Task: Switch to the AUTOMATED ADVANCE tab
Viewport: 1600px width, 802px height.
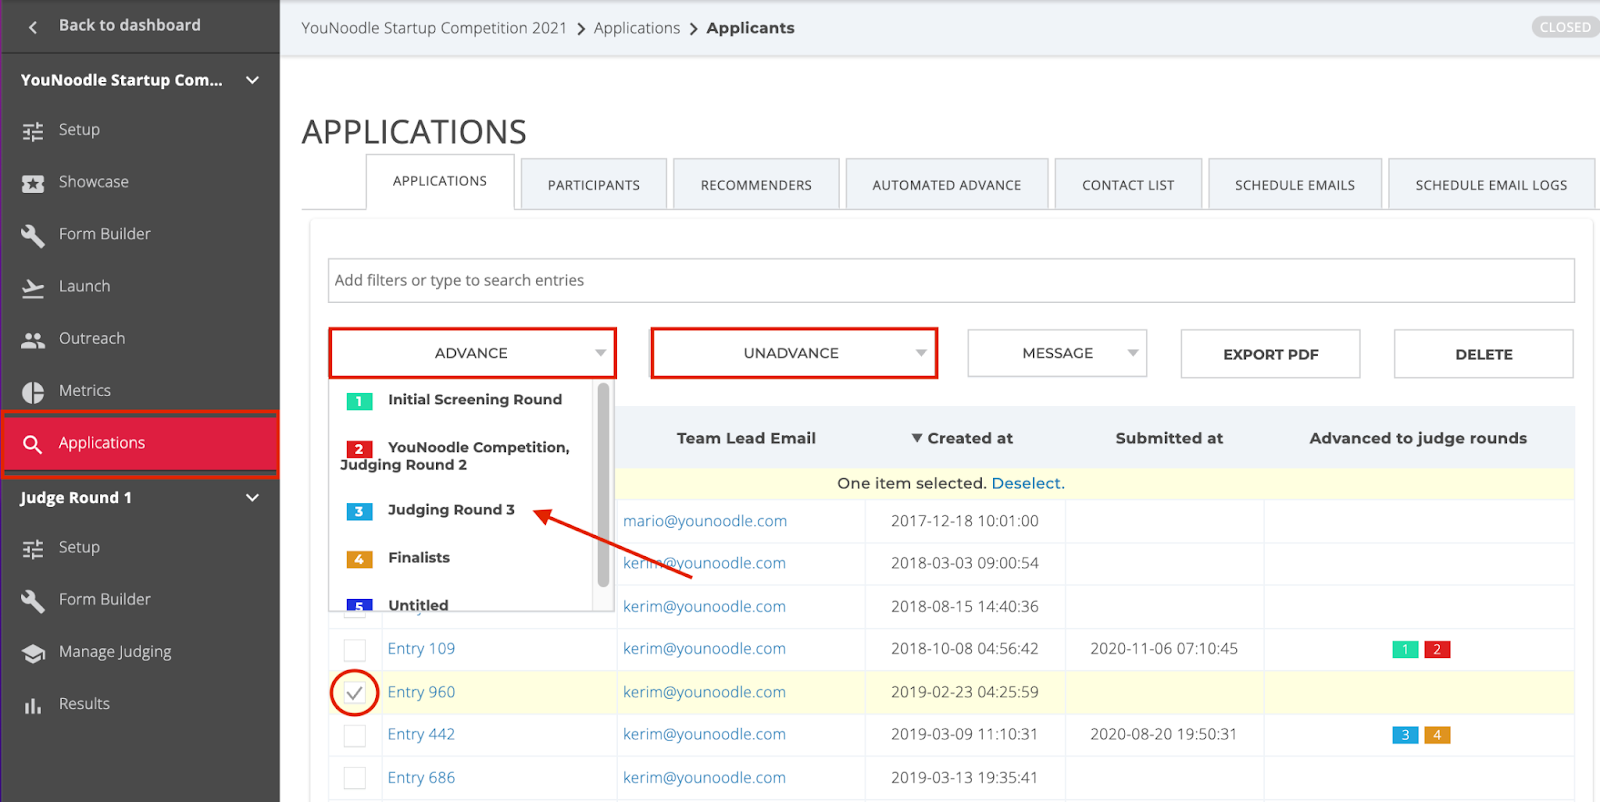Action: (x=947, y=185)
